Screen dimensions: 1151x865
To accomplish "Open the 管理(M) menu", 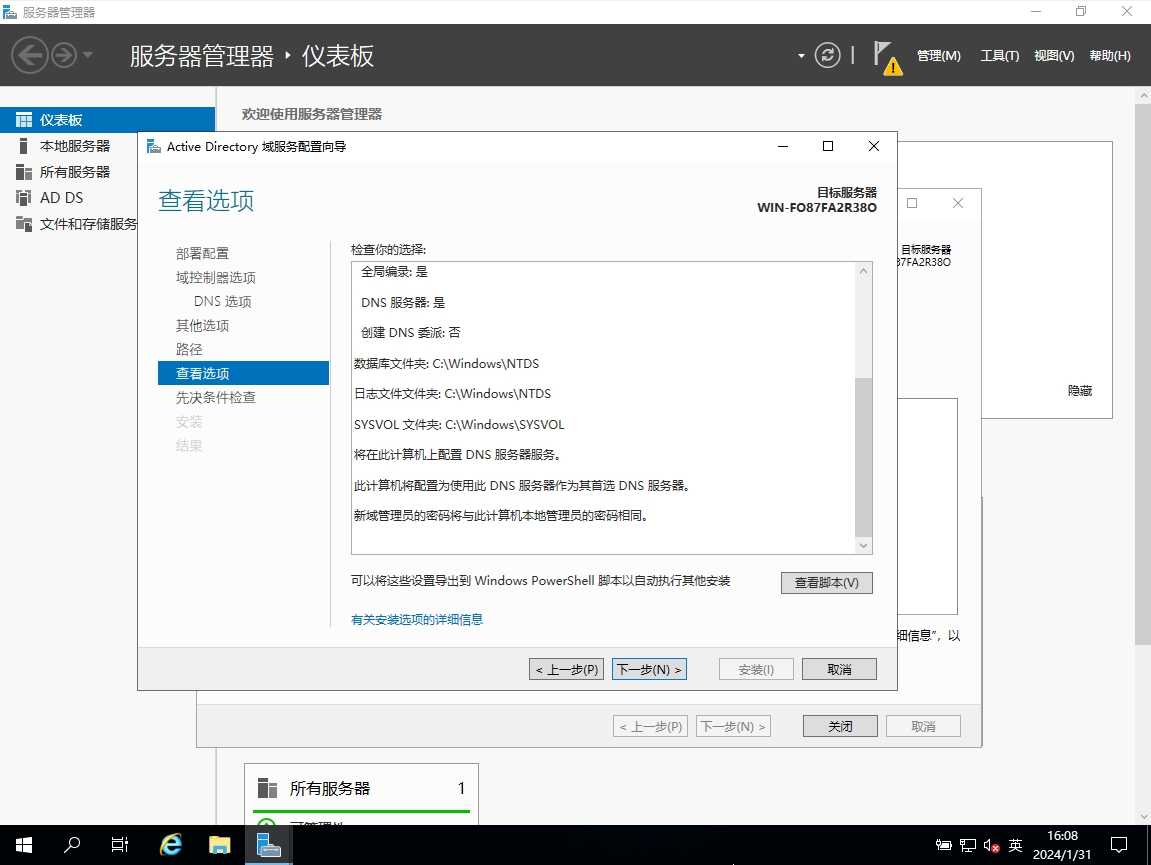I will pos(938,56).
